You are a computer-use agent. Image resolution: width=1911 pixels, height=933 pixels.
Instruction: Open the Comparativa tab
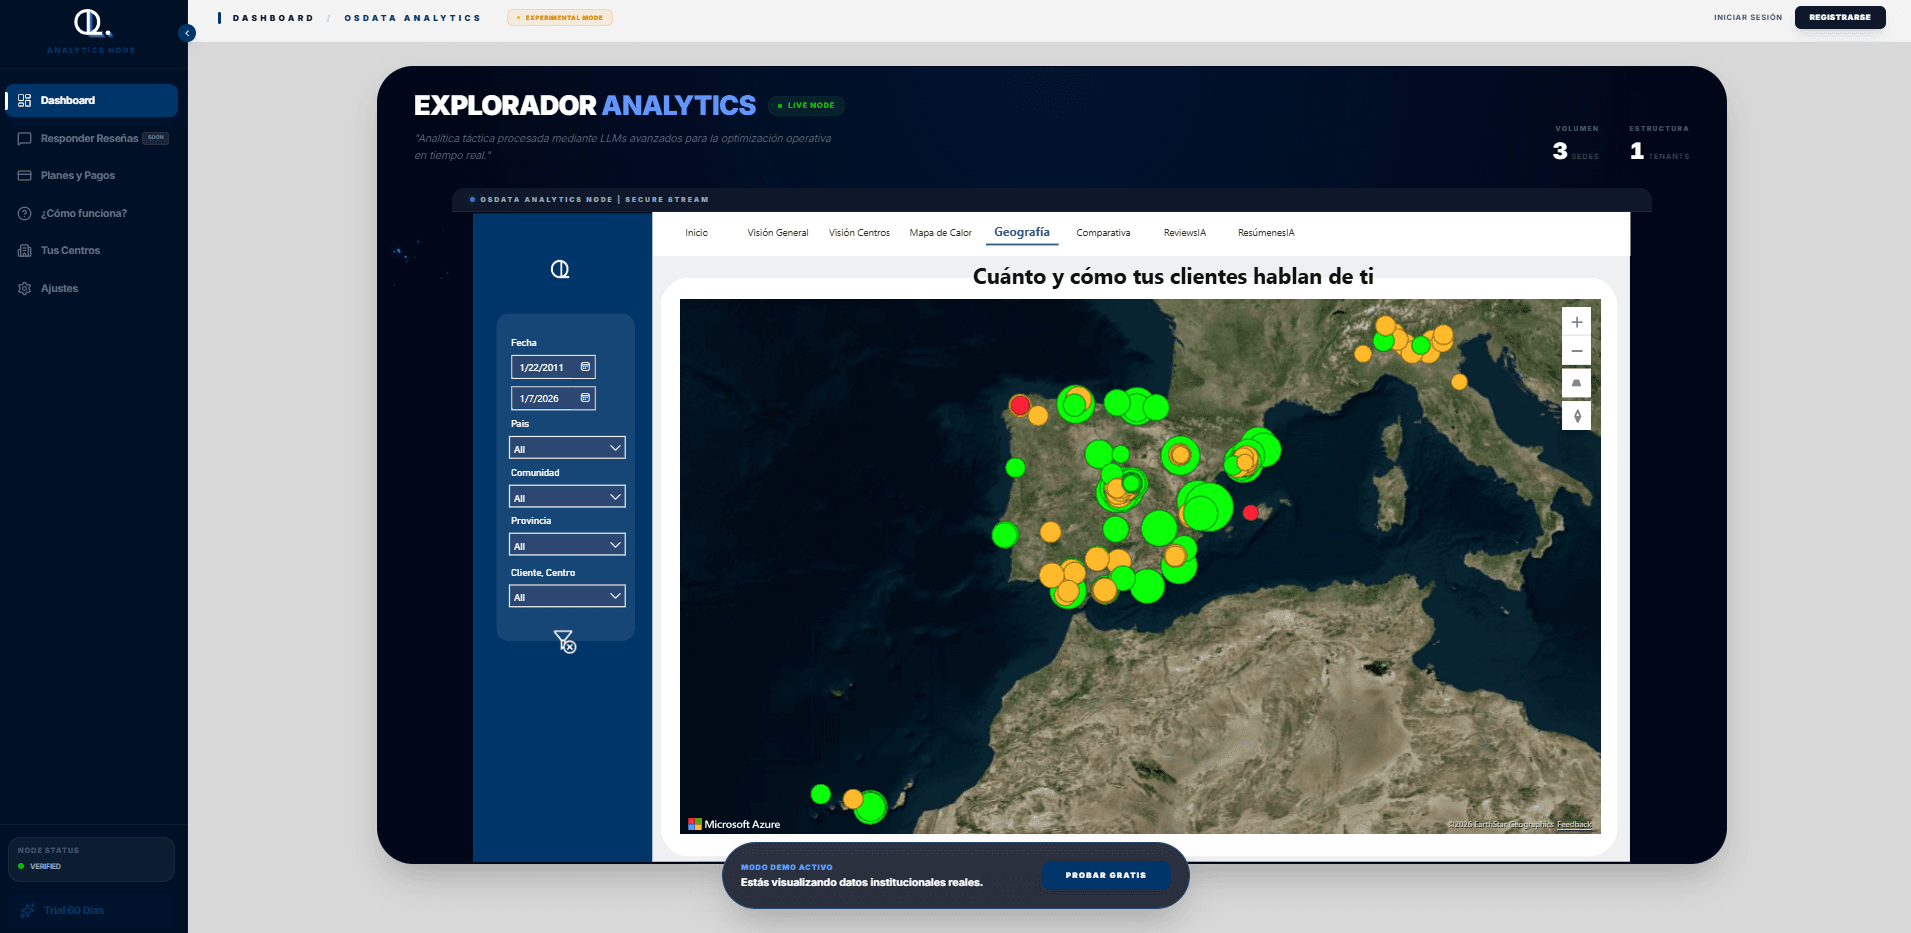point(1103,233)
